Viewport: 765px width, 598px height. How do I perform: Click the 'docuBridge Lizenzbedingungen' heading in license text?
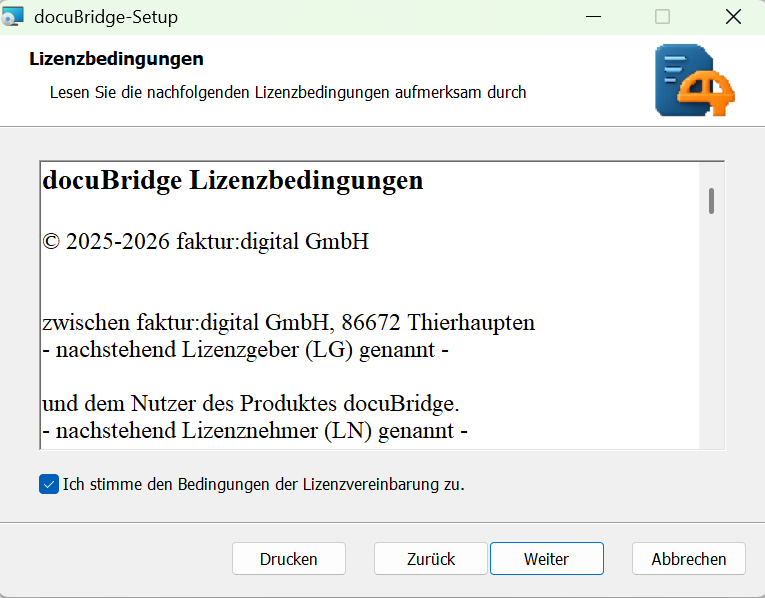pos(233,181)
